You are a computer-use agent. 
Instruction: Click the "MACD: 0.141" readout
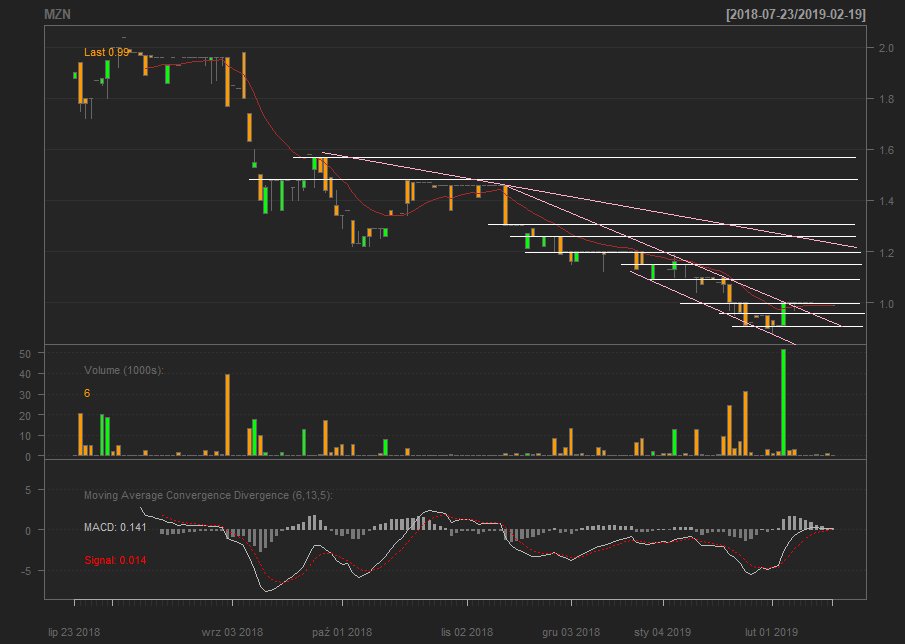(x=115, y=527)
